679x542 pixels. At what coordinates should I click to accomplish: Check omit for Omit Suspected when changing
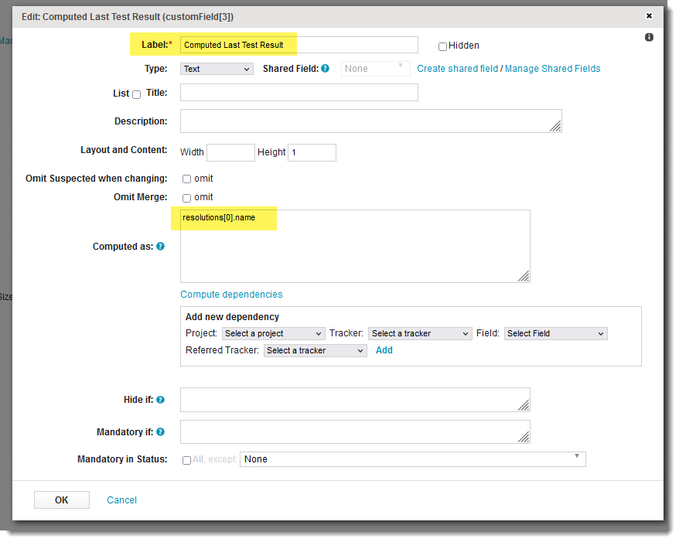coord(186,179)
